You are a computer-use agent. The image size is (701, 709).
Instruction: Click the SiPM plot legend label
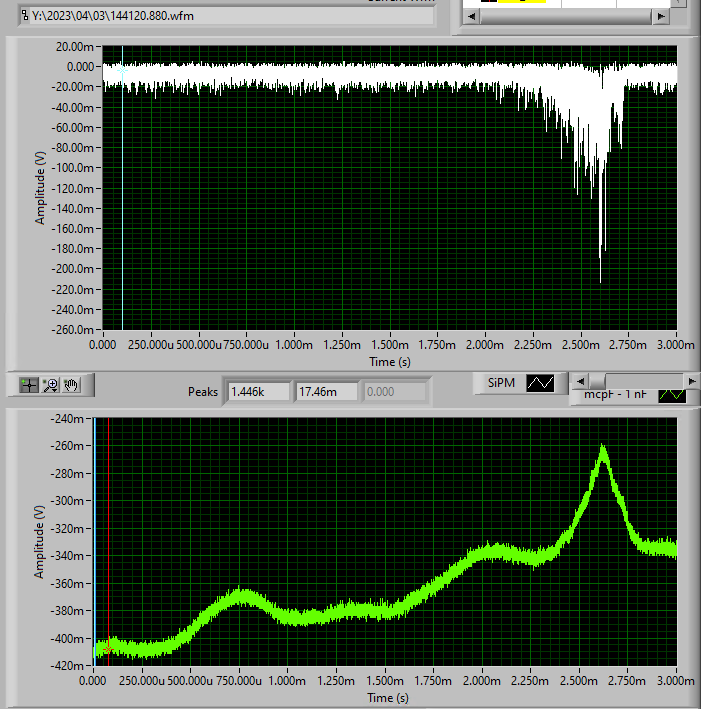coord(501,383)
